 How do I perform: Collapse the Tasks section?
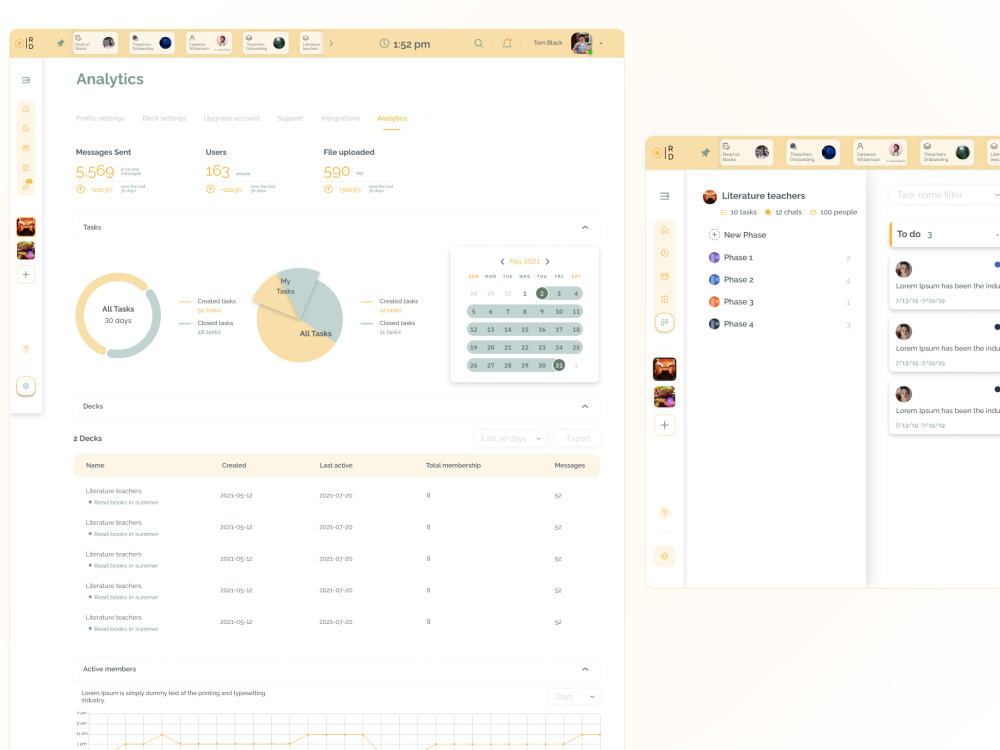[x=585, y=228]
